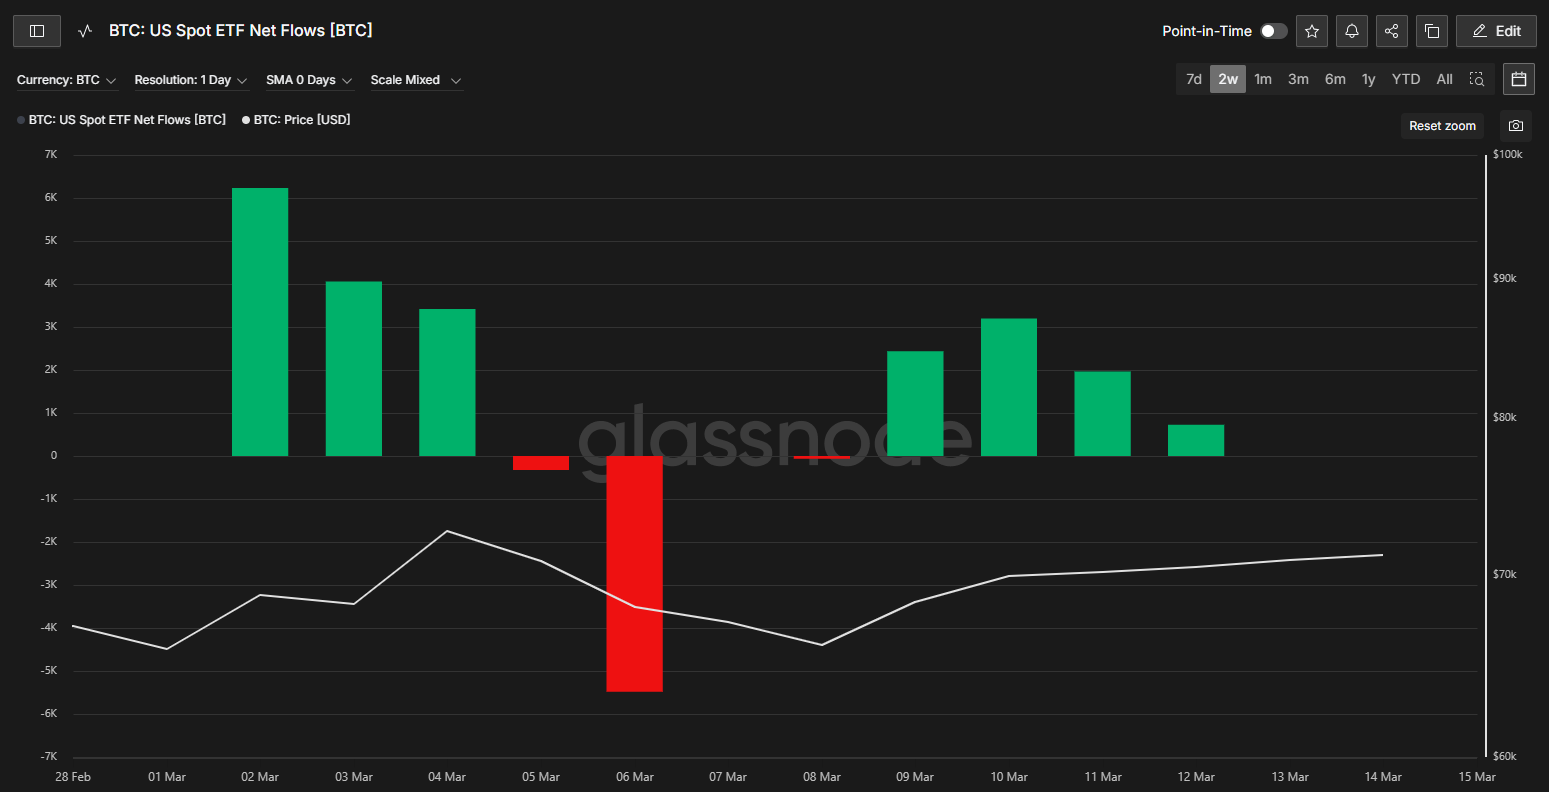Enable the Point-in-Time toggle
Image resolution: width=1549 pixels, height=792 pixels.
1273,31
